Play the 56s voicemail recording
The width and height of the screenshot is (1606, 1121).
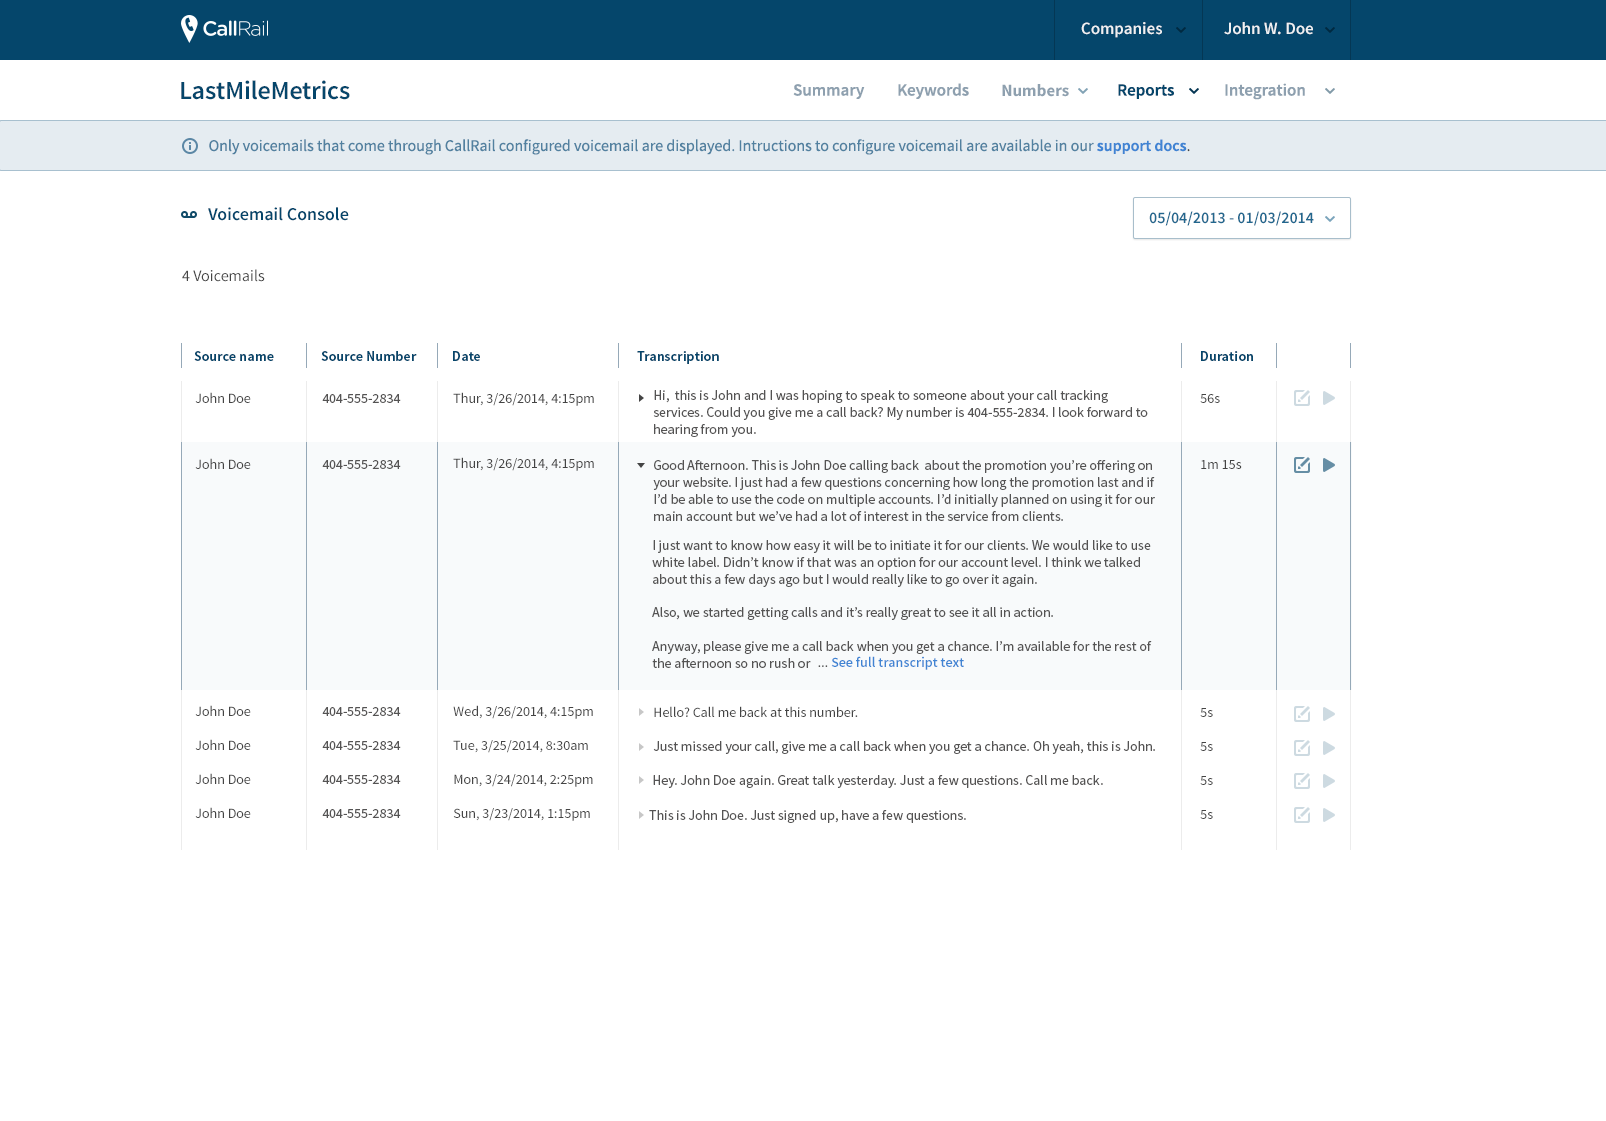(x=1329, y=398)
